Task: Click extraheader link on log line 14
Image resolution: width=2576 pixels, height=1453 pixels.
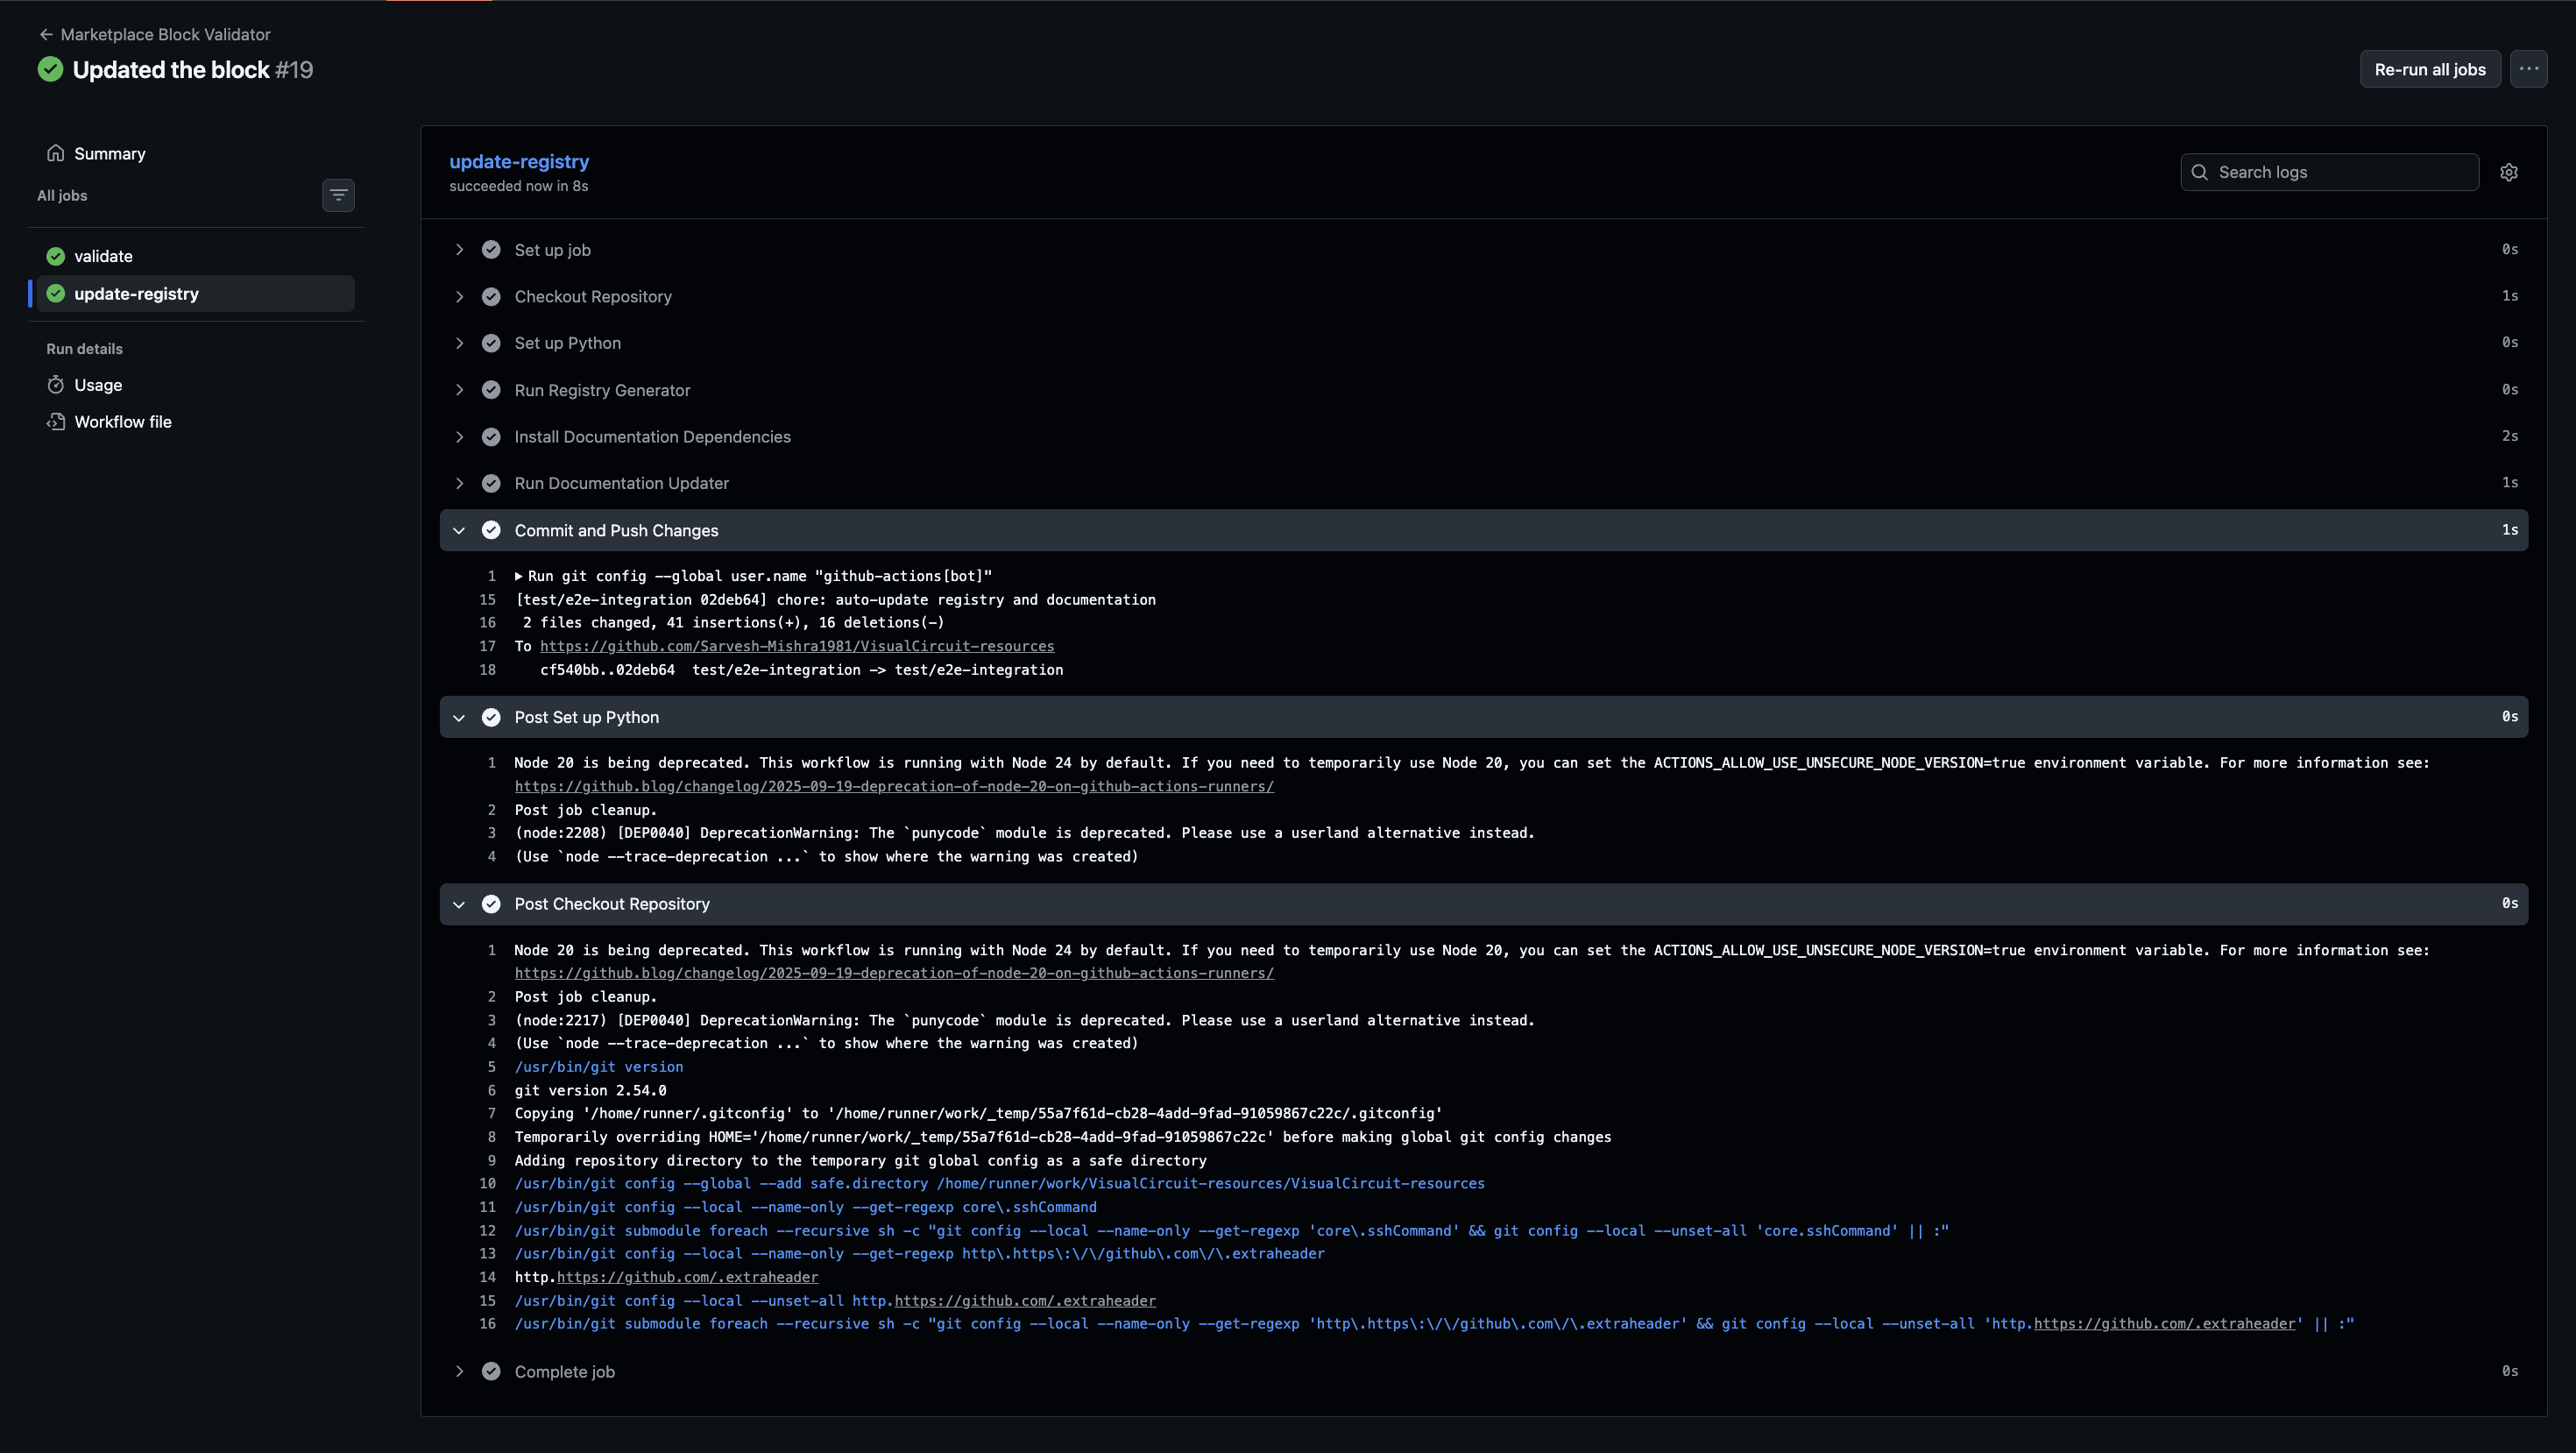Action: point(687,1277)
